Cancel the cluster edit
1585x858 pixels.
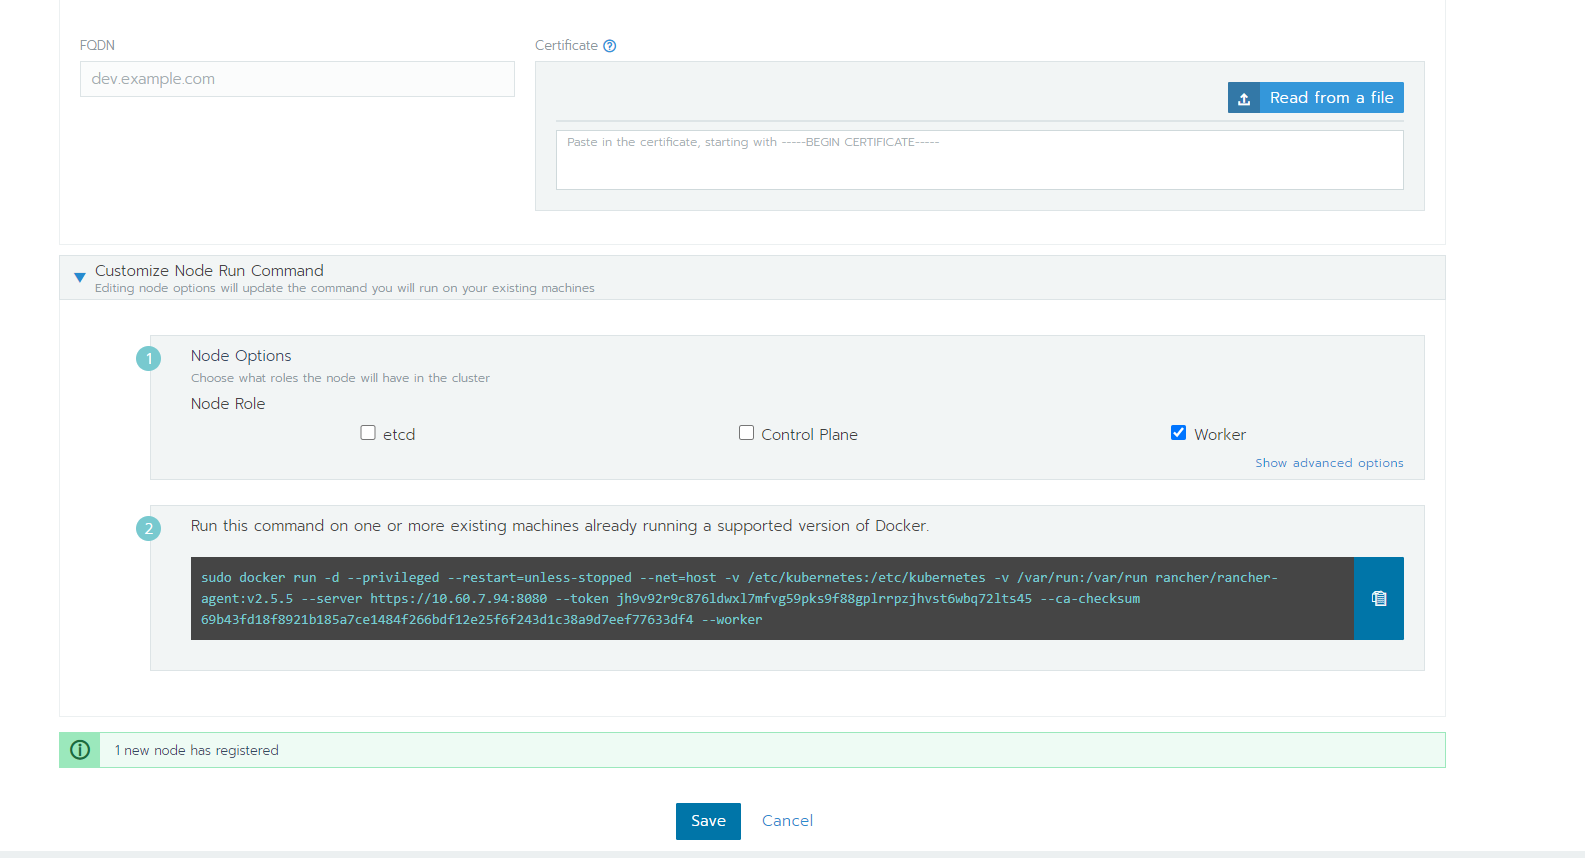point(787,821)
